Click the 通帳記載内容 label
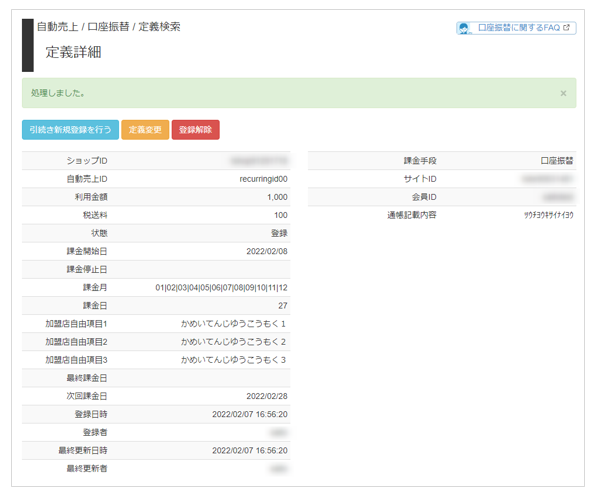Image resolution: width=600 pixels, height=492 pixels. click(412, 215)
